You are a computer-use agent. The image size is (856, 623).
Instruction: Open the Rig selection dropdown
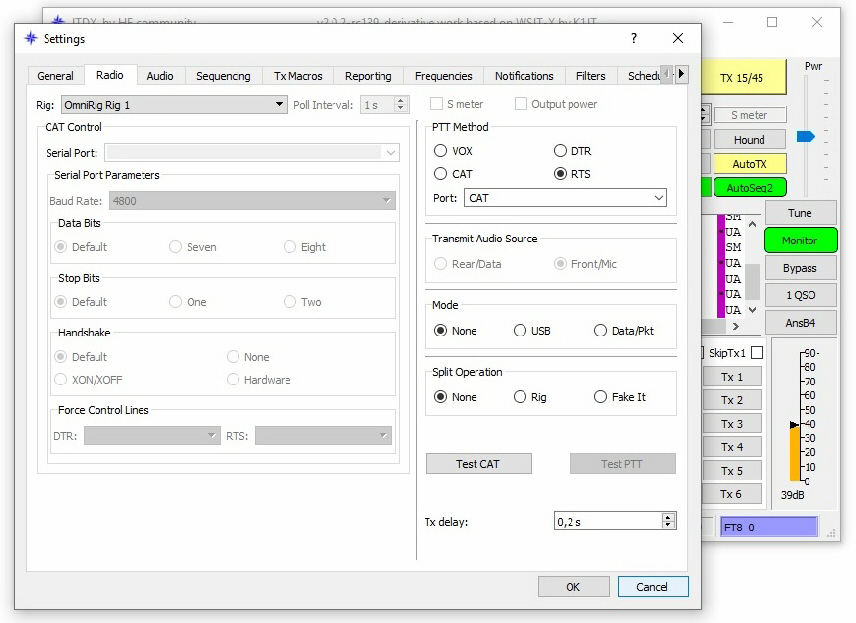(x=279, y=105)
